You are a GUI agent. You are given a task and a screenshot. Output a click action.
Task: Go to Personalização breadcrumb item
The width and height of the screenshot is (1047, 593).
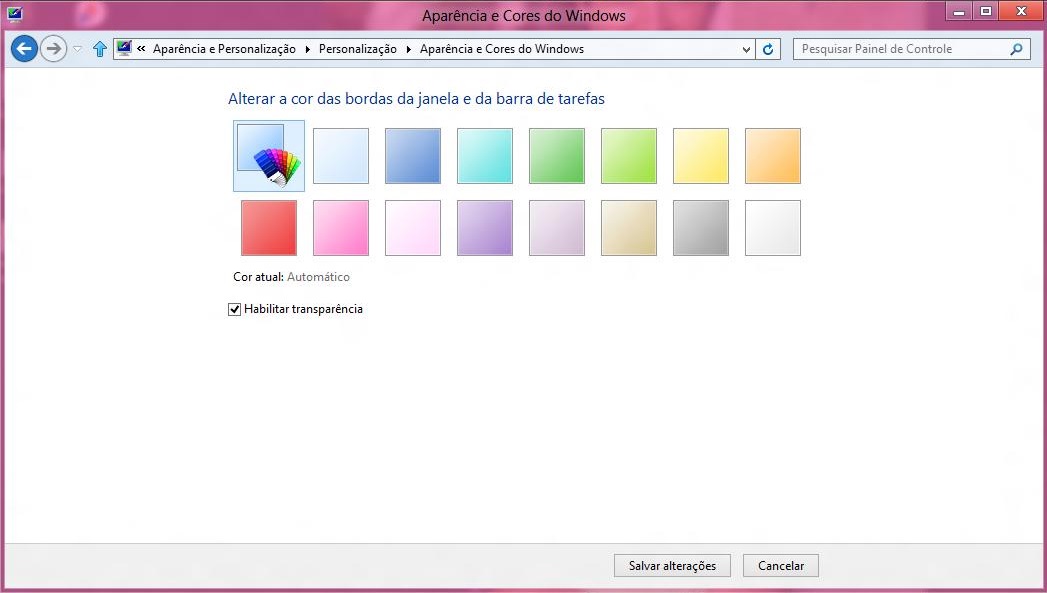[x=357, y=49]
